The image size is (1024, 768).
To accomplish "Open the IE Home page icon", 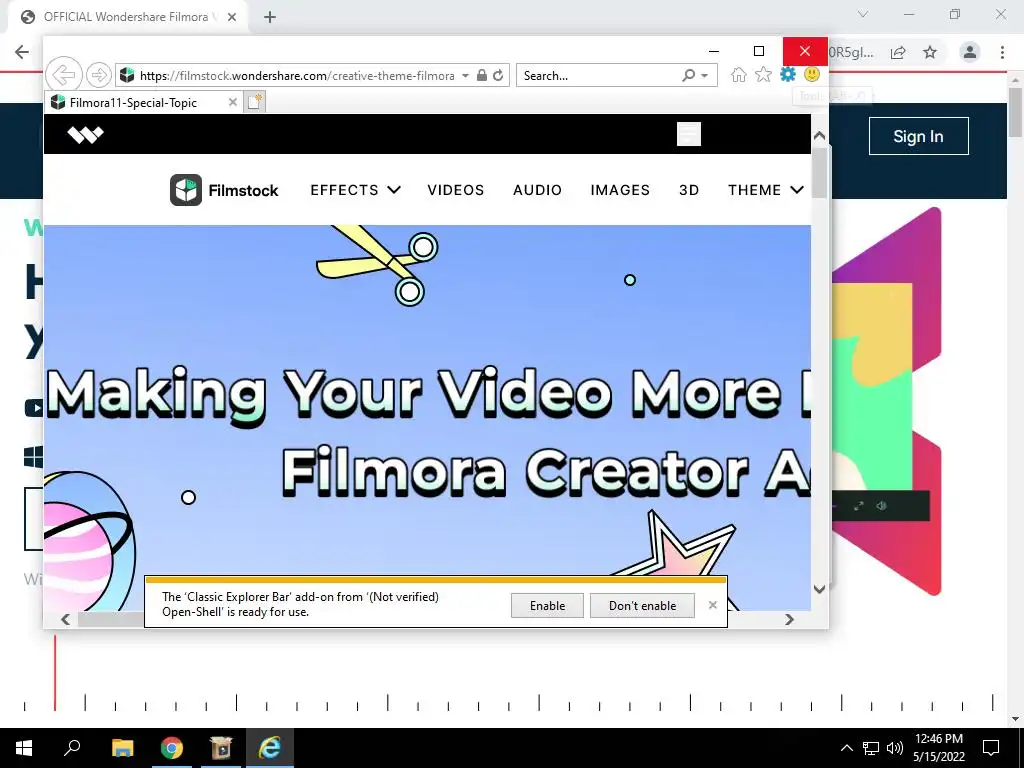I will [739, 74].
